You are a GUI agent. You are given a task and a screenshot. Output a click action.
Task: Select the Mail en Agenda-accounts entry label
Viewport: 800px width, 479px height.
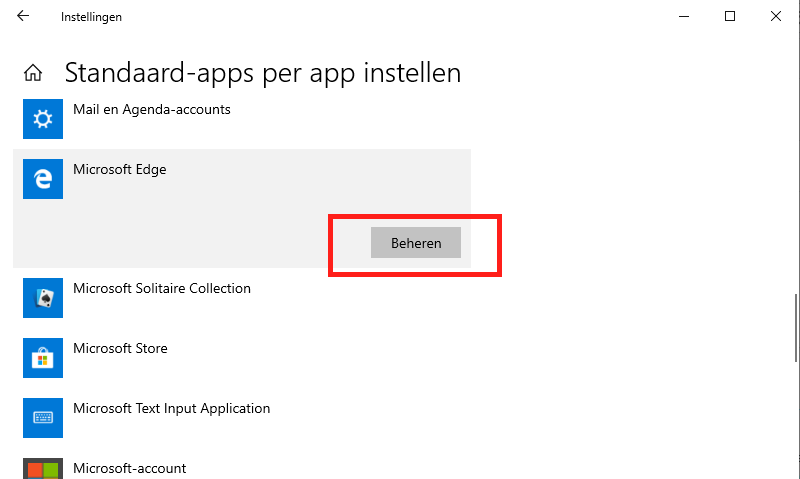152,109
